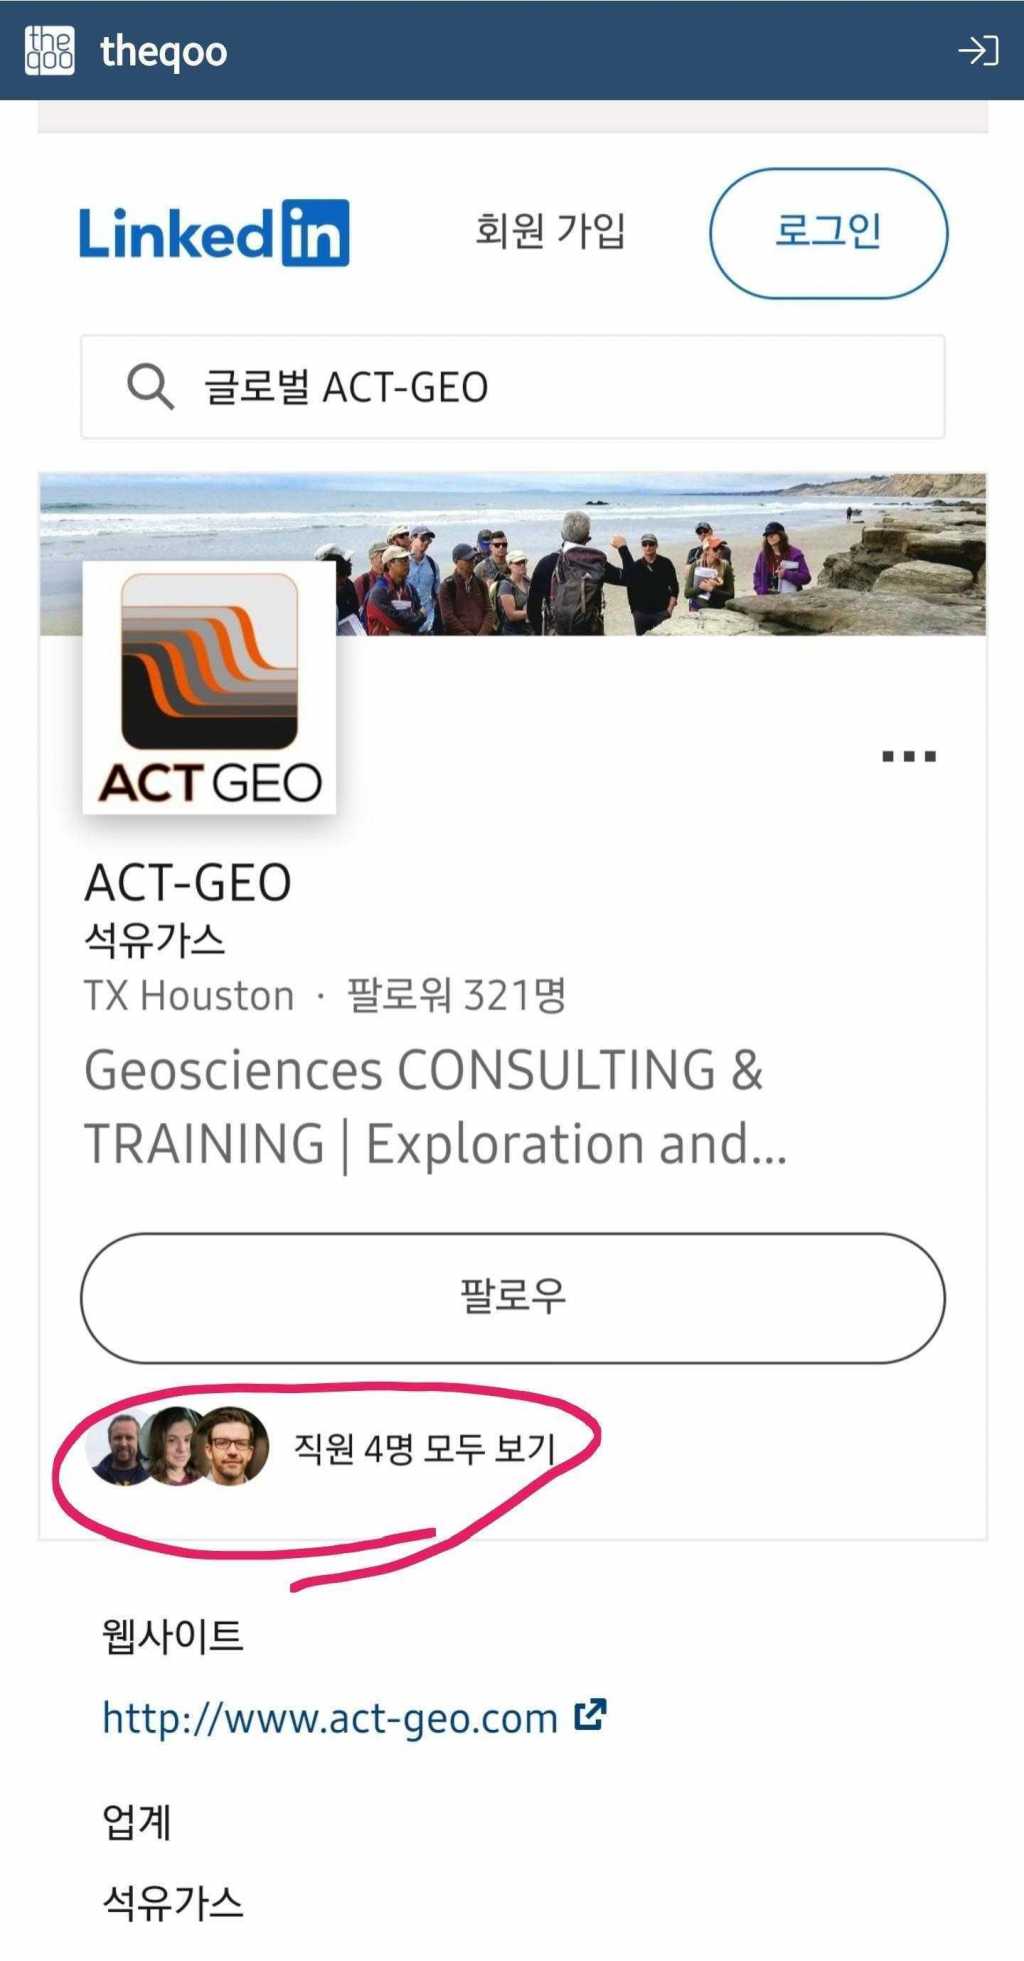
Task: Select the employee avatar wearing glasses
Action: (231, 1446)
